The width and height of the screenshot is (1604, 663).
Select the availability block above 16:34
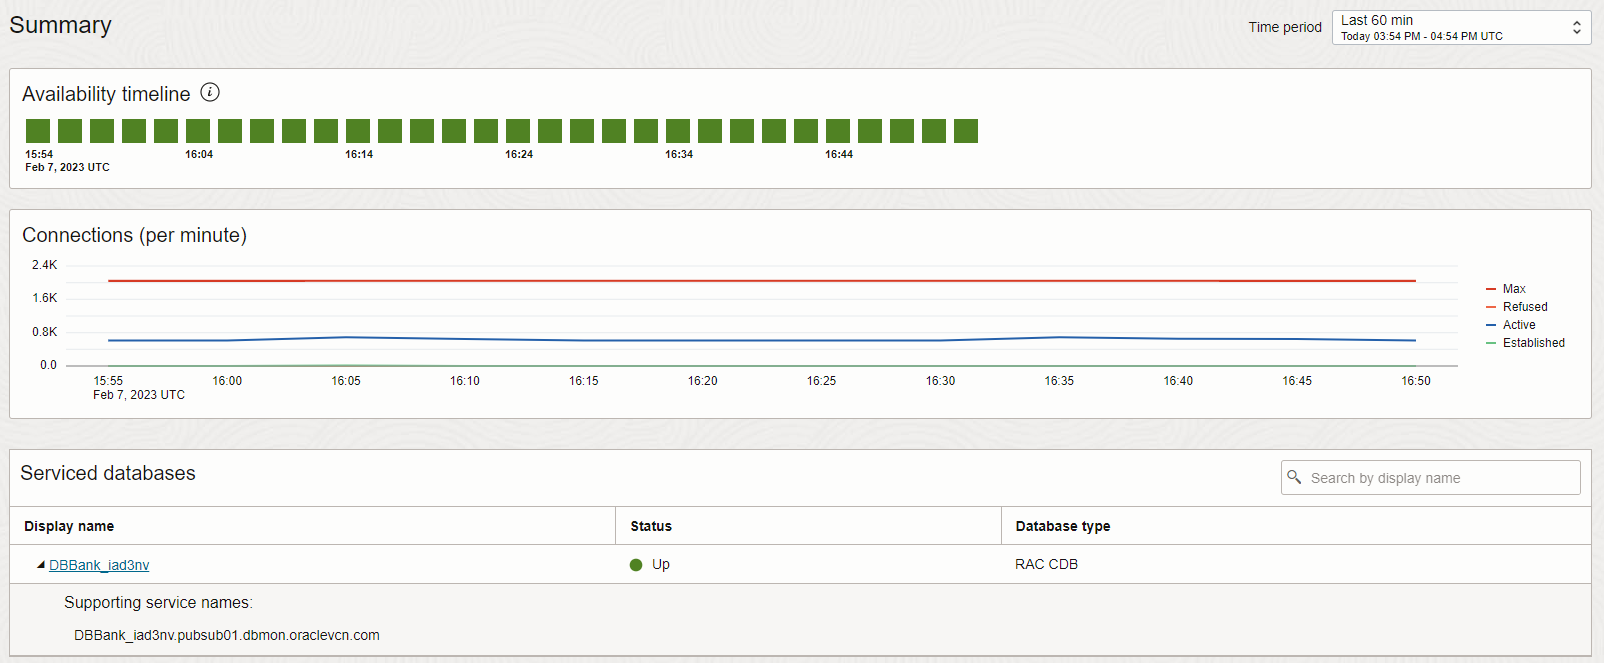coord(678,131)
